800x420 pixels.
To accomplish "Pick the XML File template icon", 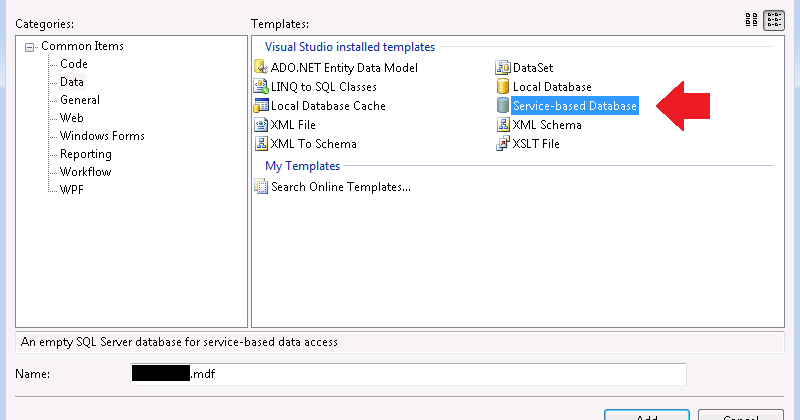I will tap(261, 125).
